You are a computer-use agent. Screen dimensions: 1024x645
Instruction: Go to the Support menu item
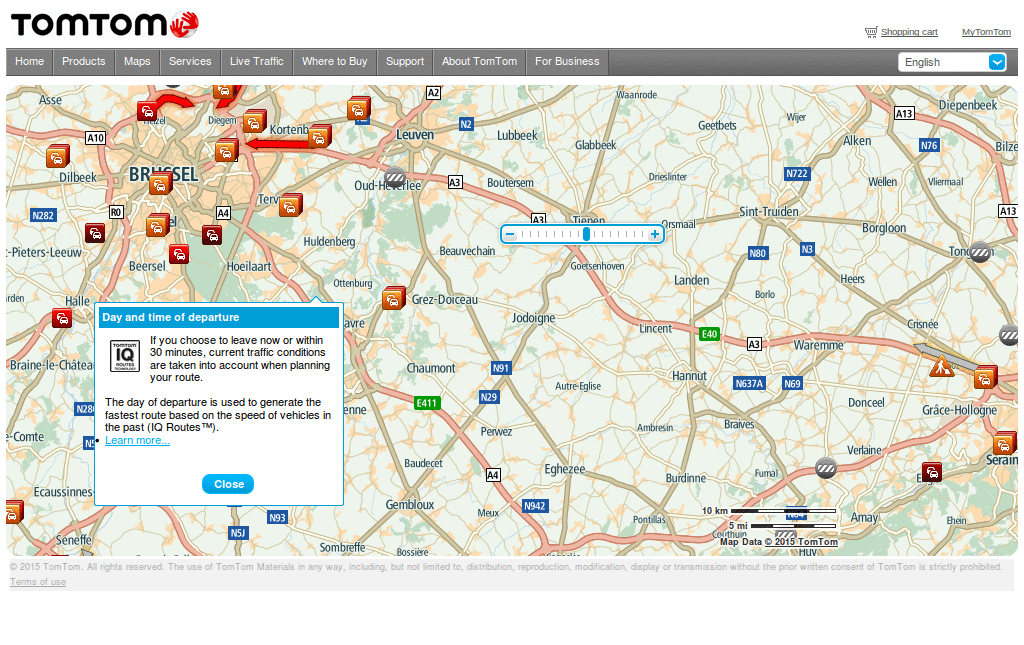click(405, 61)
